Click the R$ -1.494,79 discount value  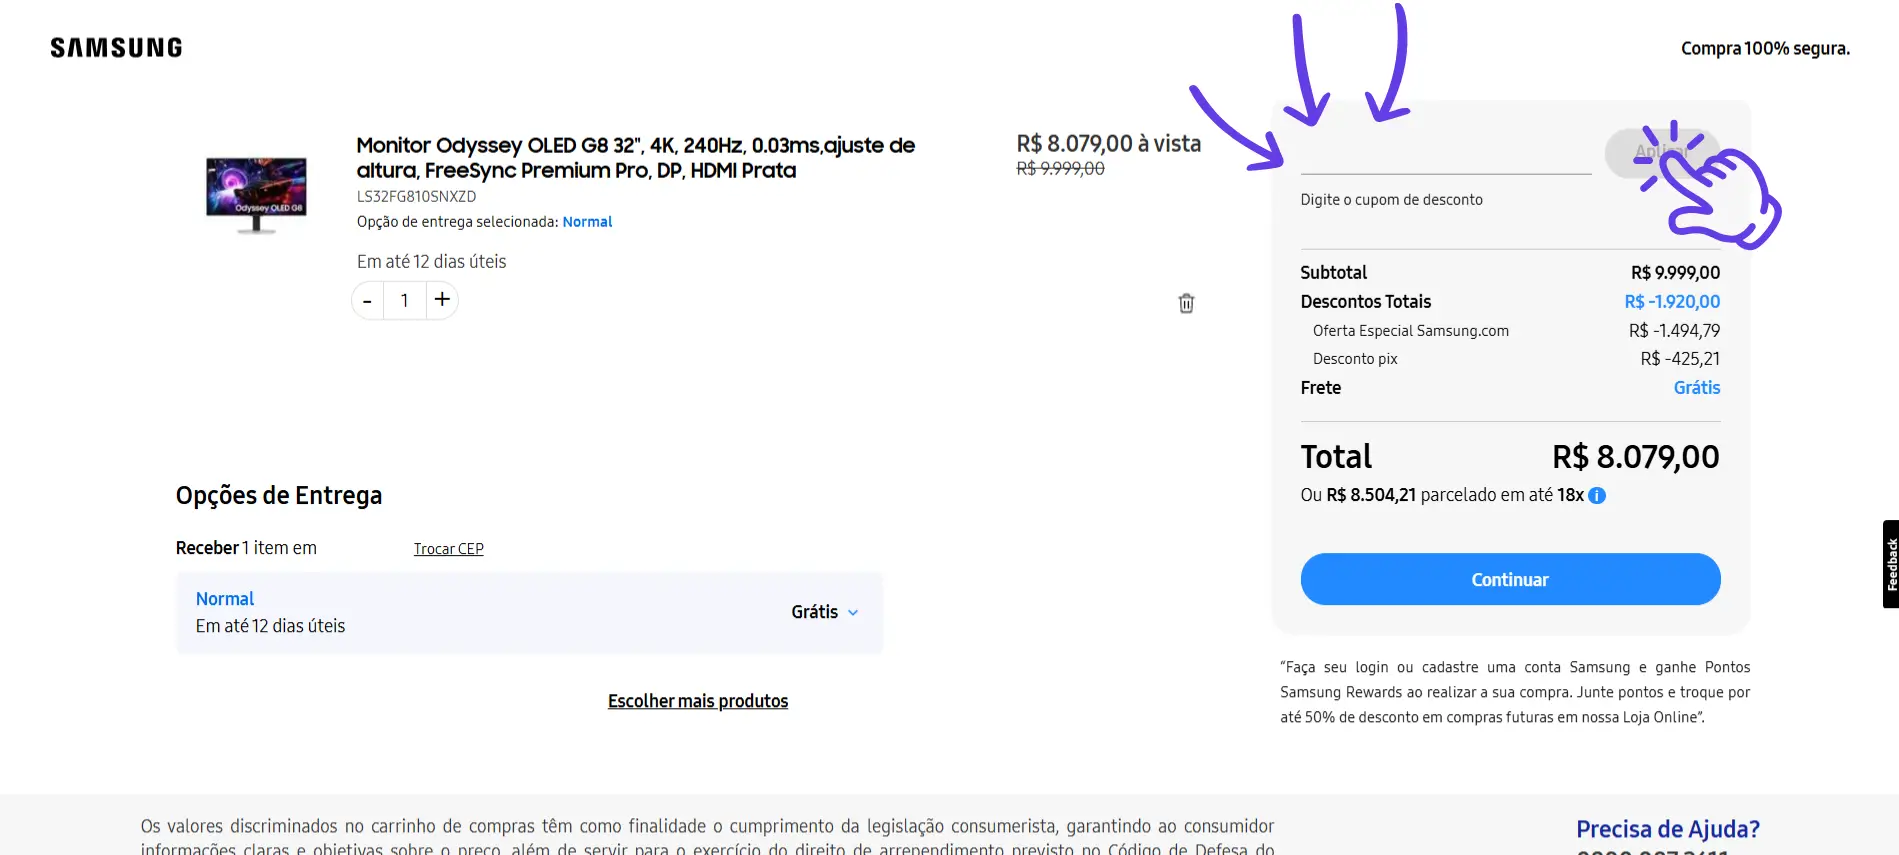coord(1674,331)
